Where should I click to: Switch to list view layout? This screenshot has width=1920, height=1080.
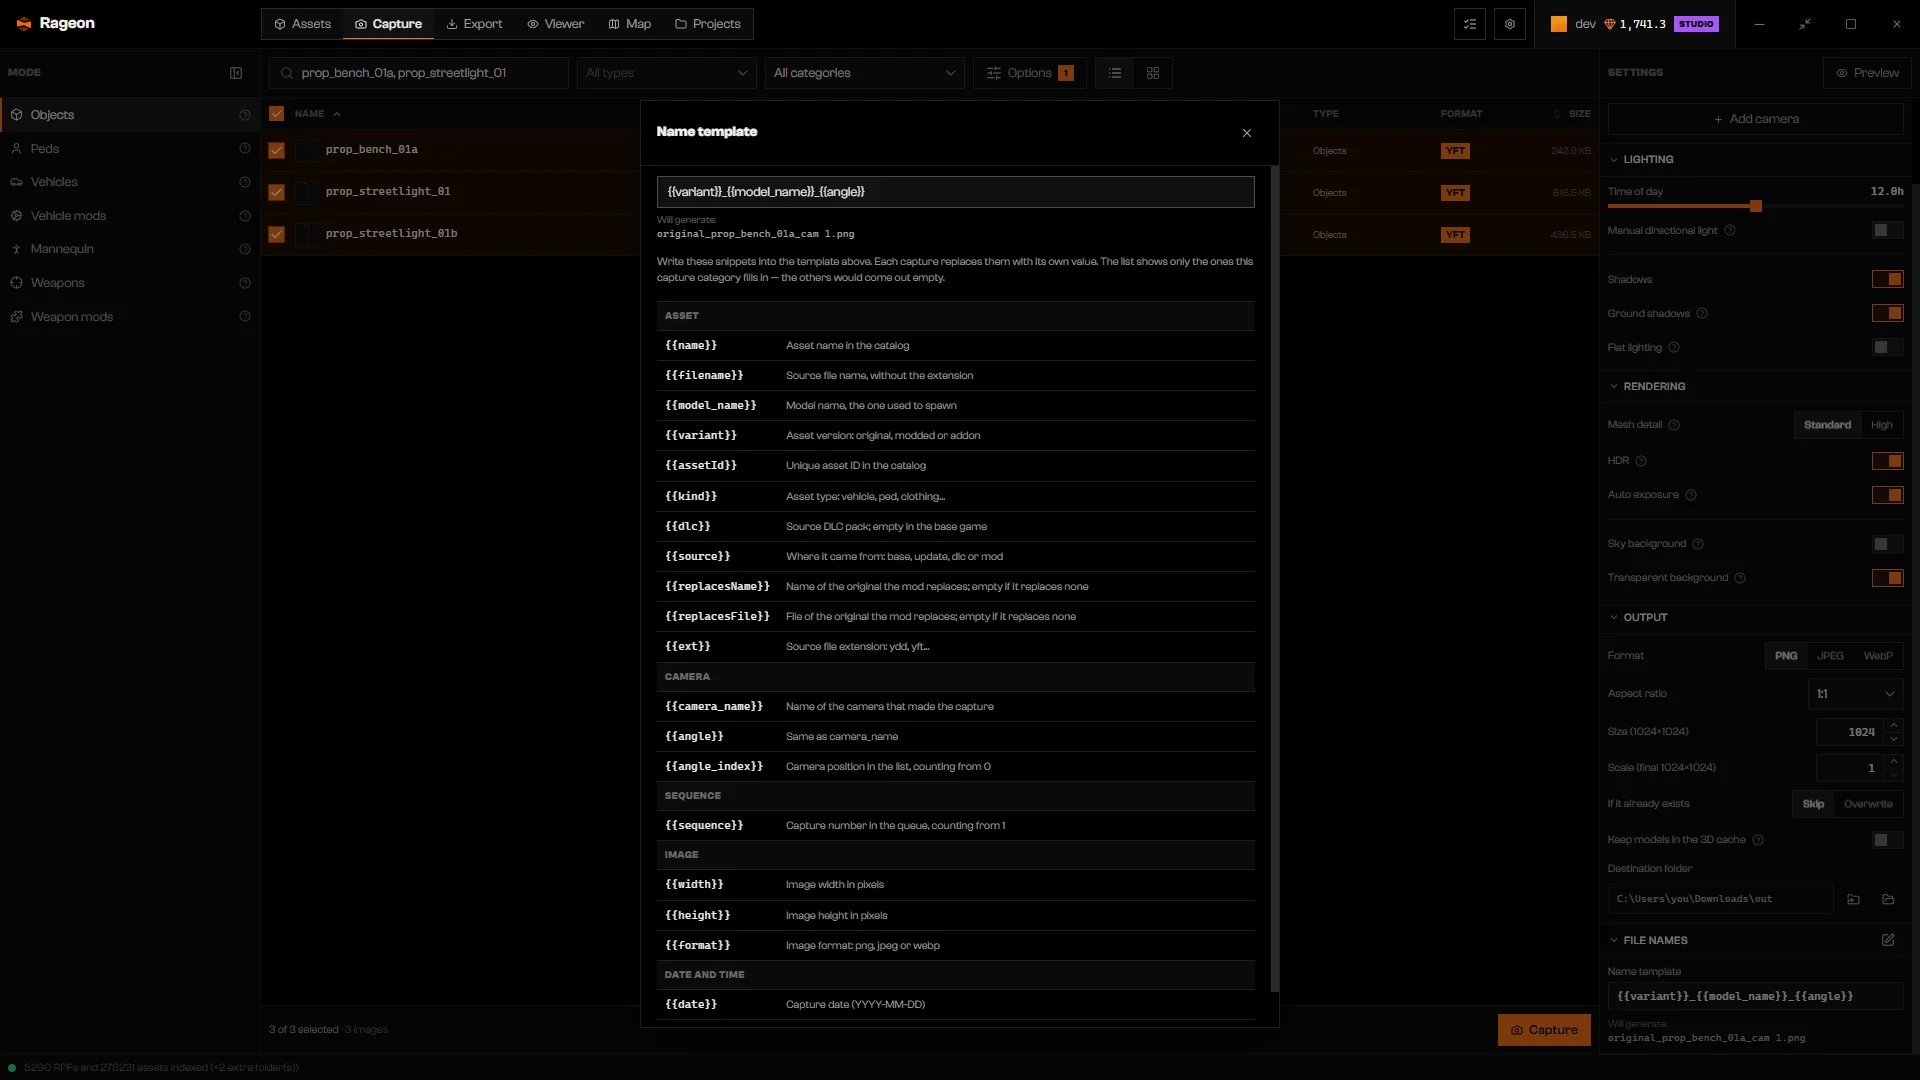(1115, 73)
